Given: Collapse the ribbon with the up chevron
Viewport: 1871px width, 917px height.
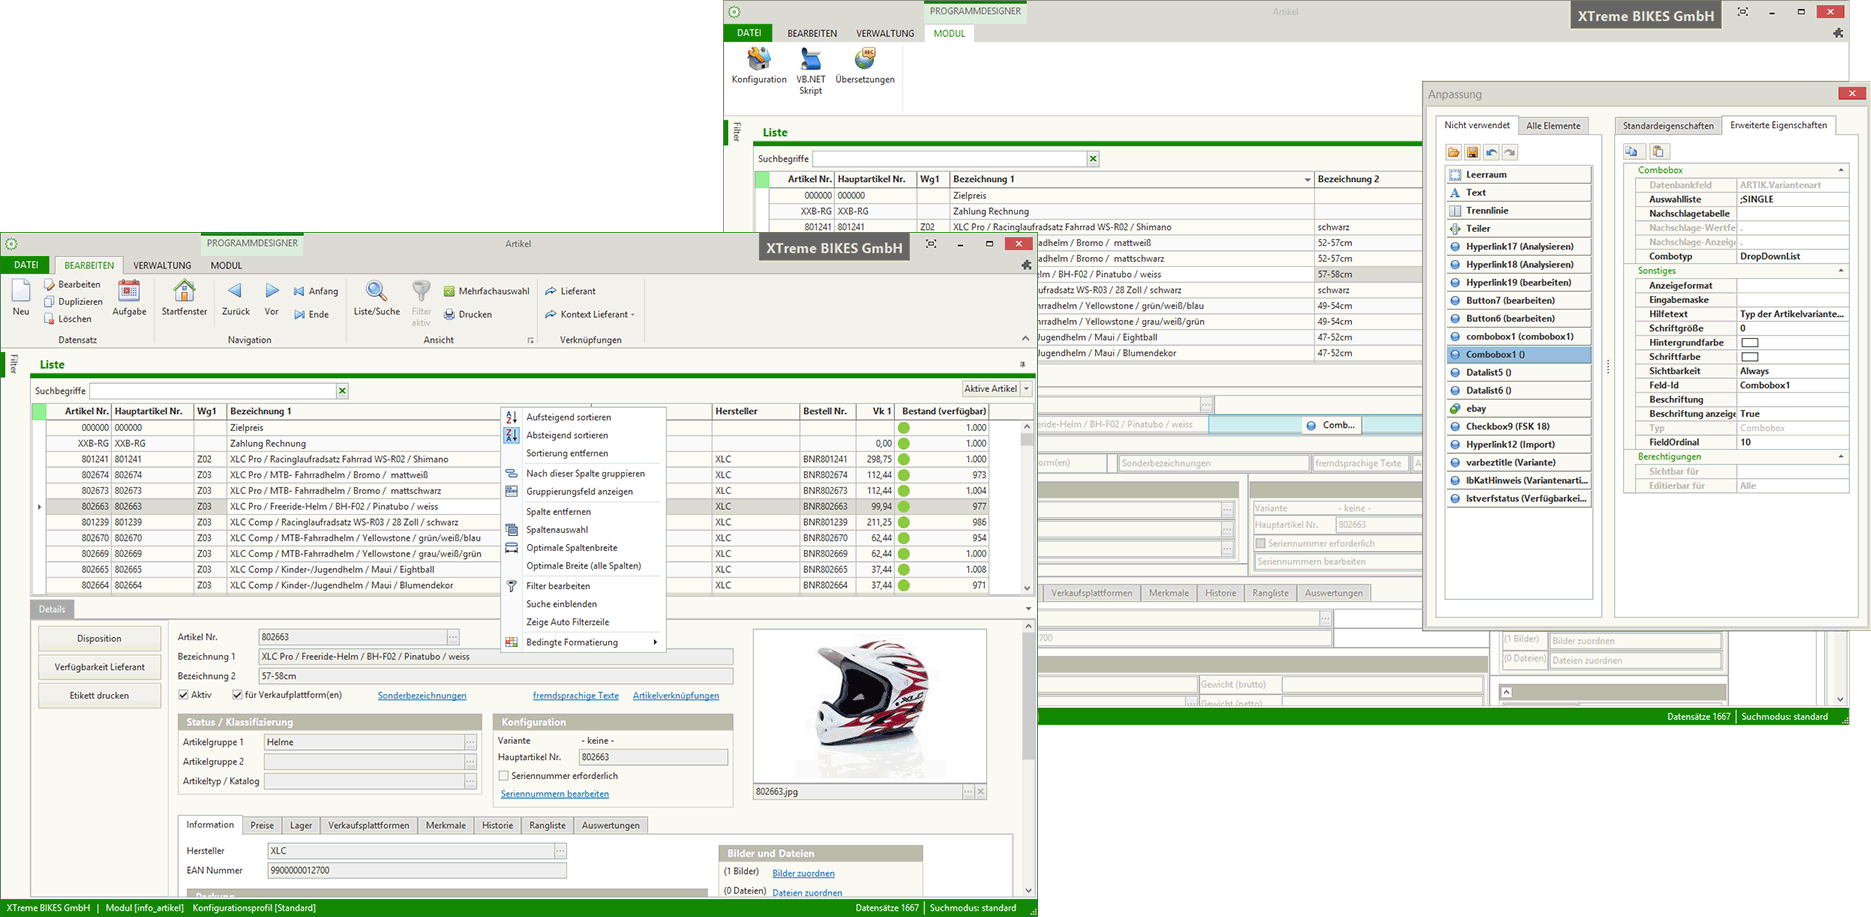Looking at the screenshot, I should click(x=1025, y=339).
